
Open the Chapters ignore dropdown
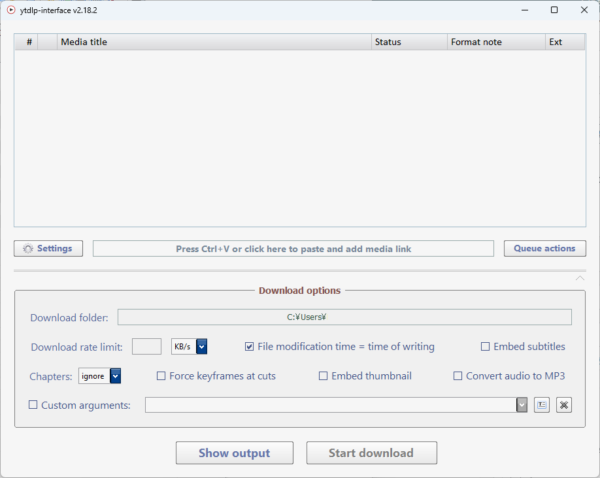pyautogui.click(x=115, y=376)
